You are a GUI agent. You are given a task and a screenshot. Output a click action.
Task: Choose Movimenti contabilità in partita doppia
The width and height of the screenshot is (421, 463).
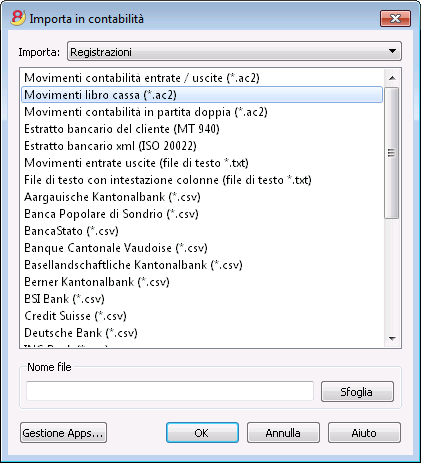[x=146, y=112]
